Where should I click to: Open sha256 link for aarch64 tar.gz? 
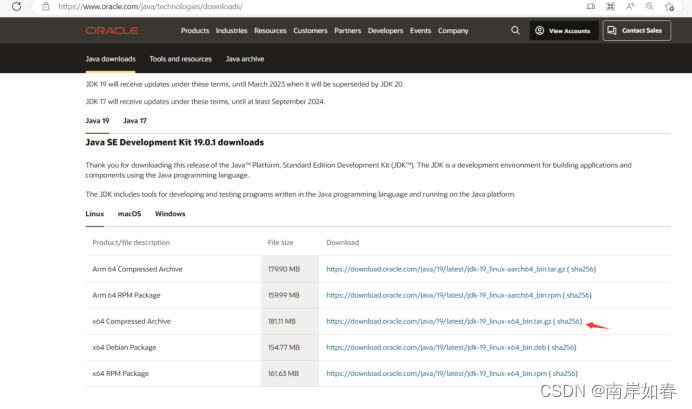(582, 269)
